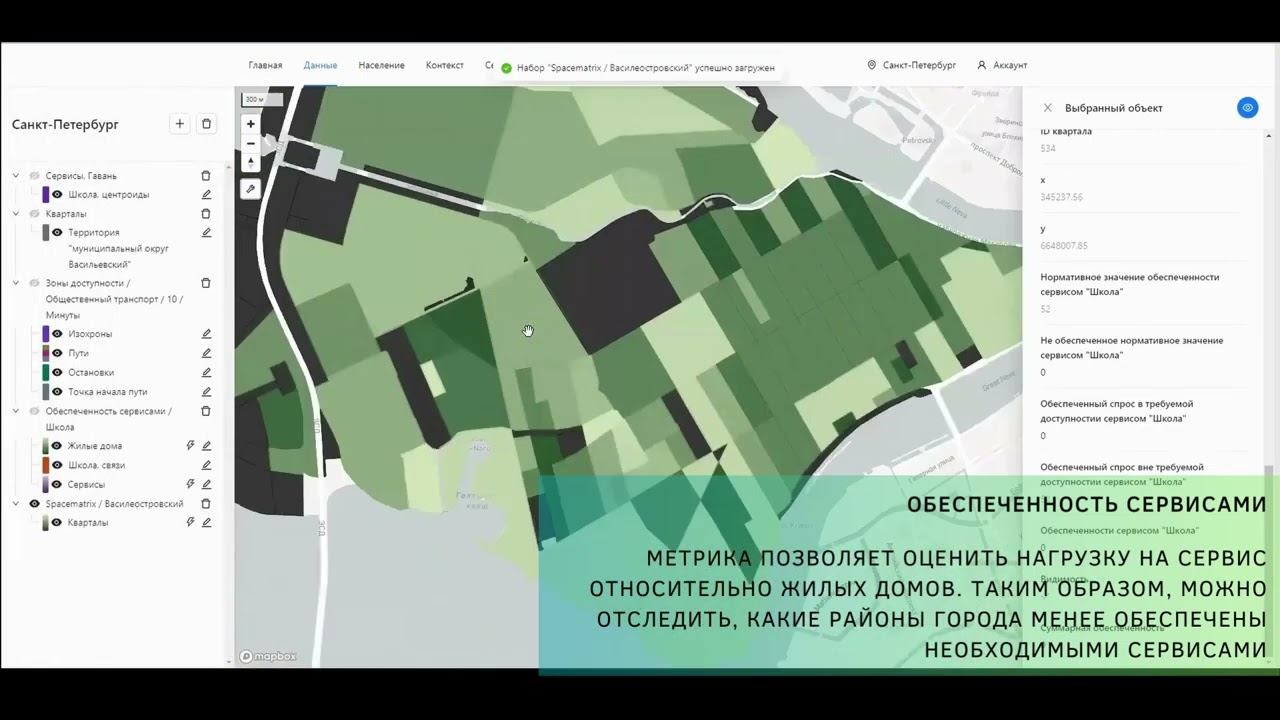The width and height of the screenshot is (1280, 720).
Task: Open the Санкт-Петербург city selector
Action: [x=911, y=65]
